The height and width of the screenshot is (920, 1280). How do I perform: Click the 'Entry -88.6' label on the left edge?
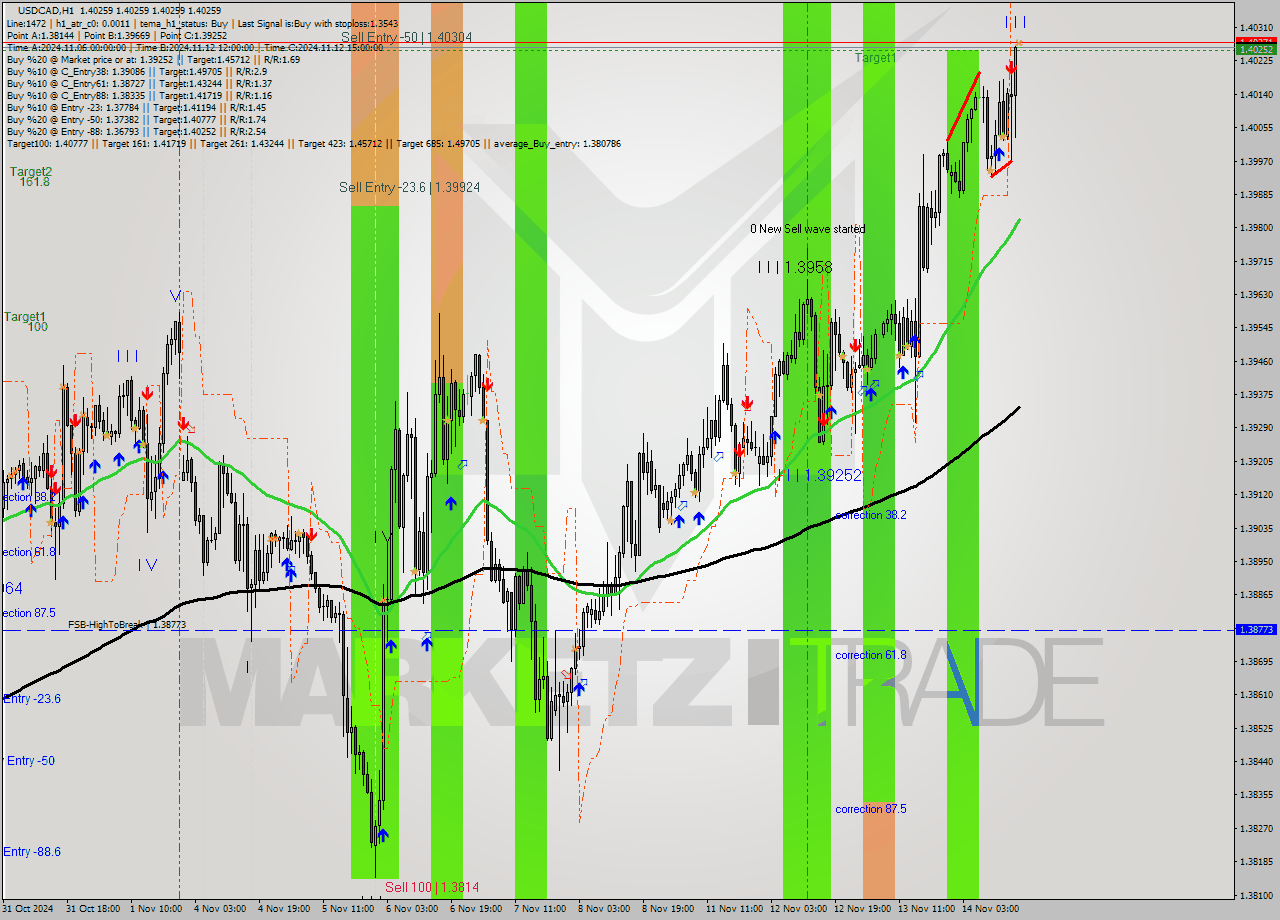pos(32,852)
